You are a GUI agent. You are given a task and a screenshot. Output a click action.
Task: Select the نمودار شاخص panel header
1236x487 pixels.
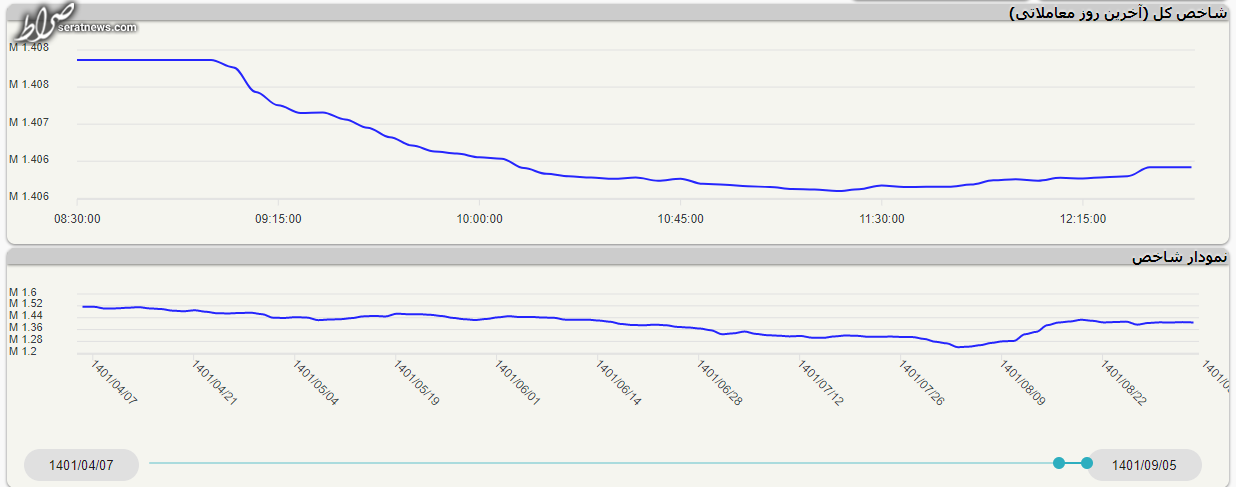click(x=1178, y=257)
